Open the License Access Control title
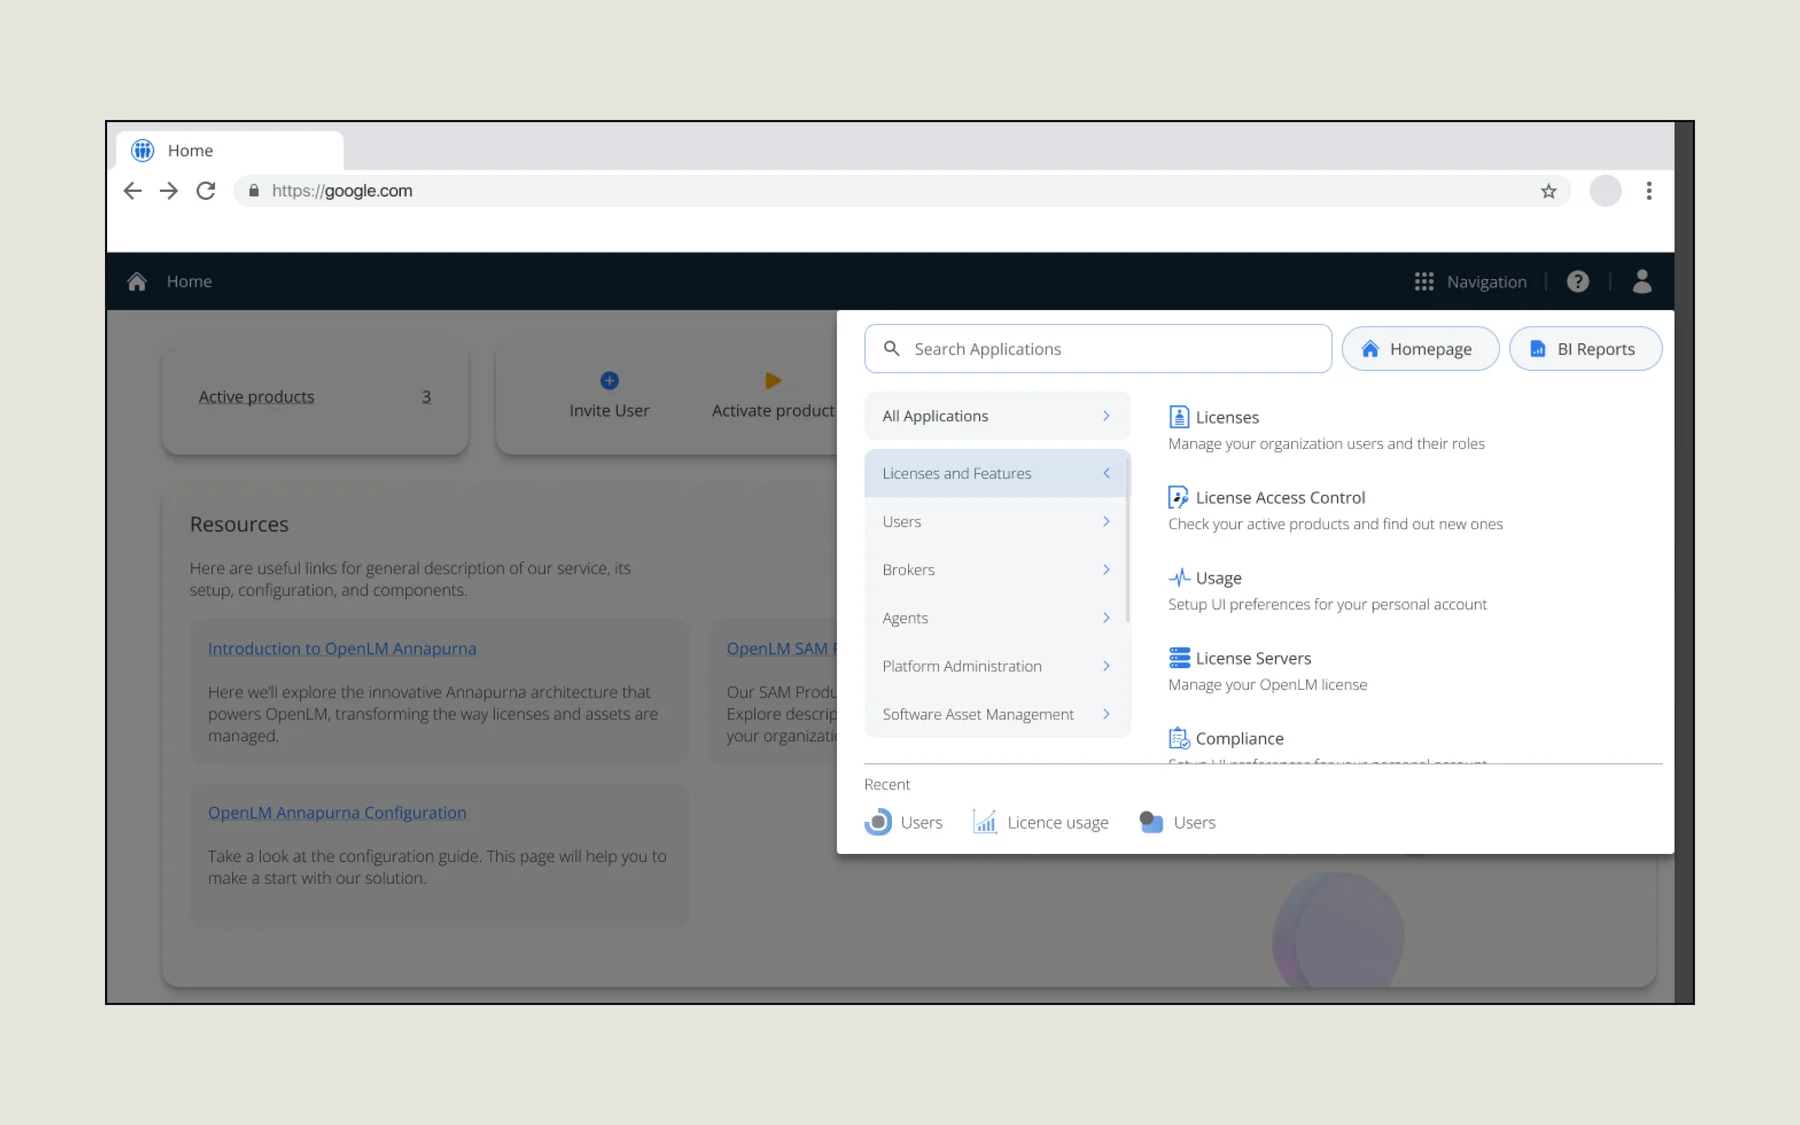This screenshot has height=1125, width=1800. pos(1280,497)
